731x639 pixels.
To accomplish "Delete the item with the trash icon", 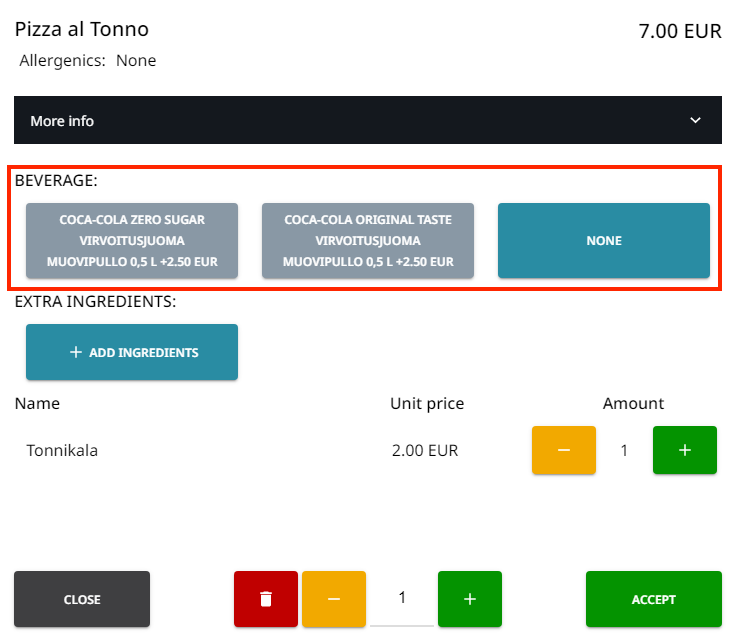I will tap(266, 599).
